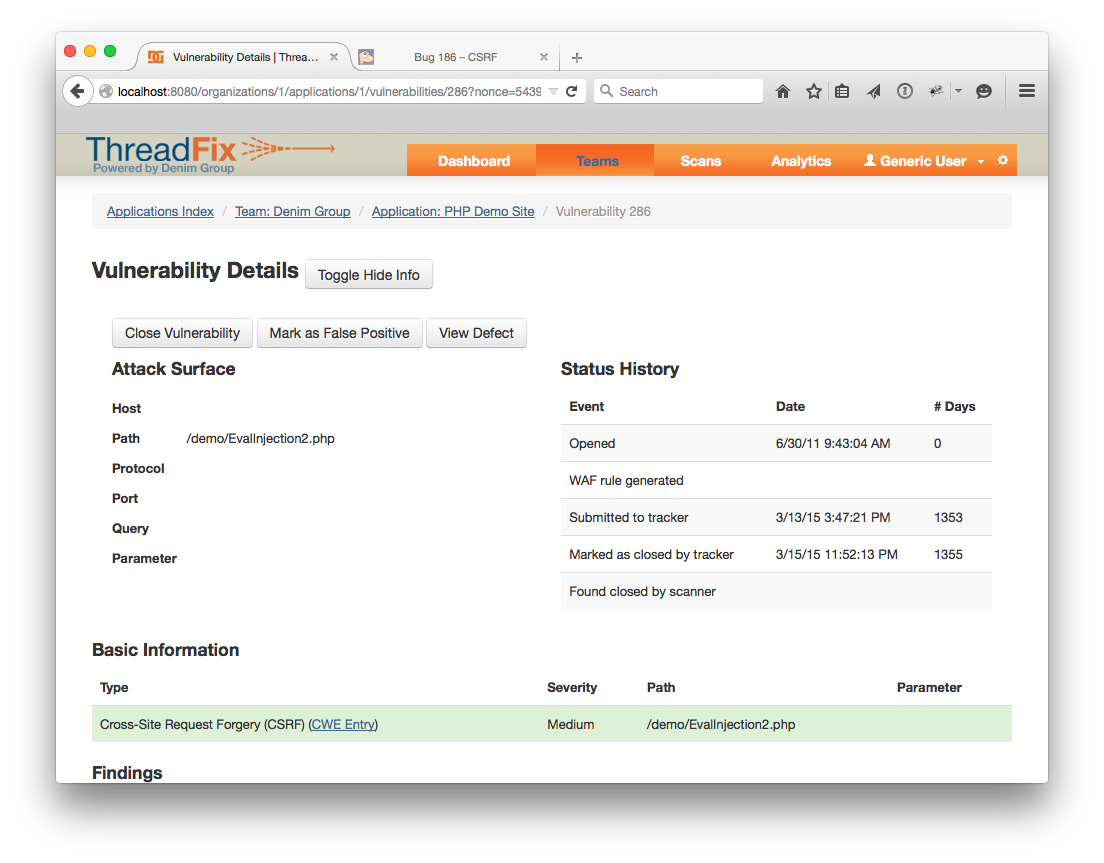Click the WAF rule generated event

(x=626, y=480)
